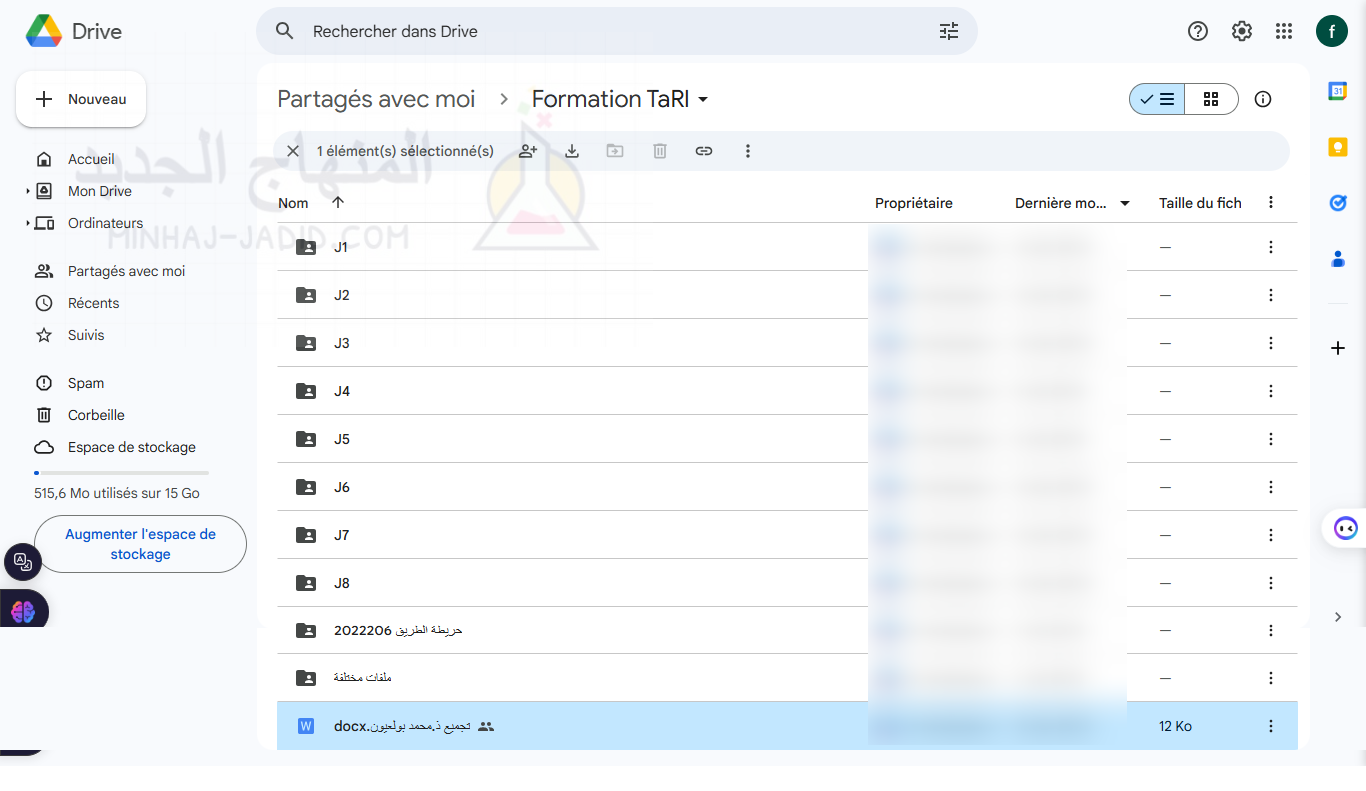Select folder J2 row

pyautogui.click(x=787, y=295)
